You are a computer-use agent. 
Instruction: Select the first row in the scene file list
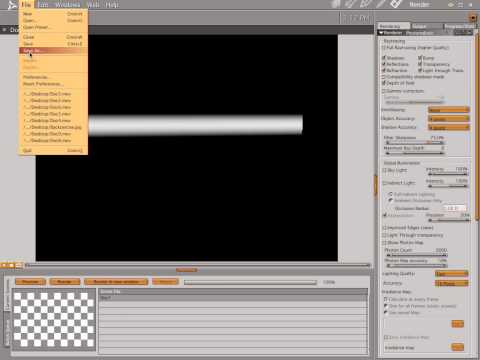[233, 298]
